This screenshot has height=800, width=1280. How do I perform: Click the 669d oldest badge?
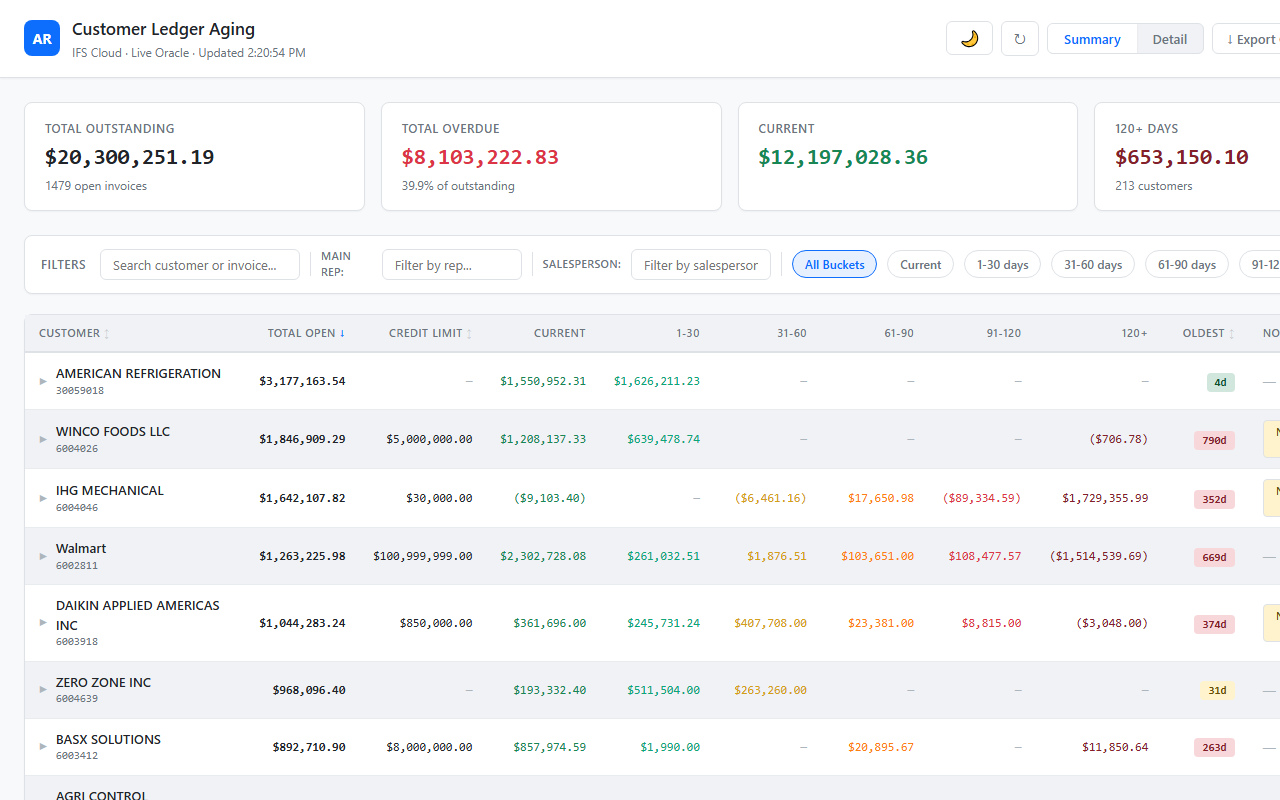click(1214, 557)
